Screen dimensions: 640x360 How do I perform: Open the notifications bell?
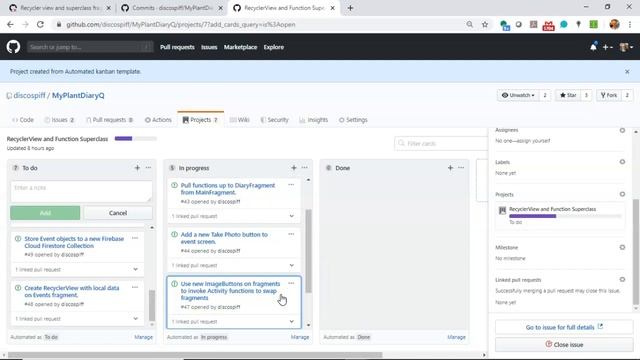pos(593,47)
